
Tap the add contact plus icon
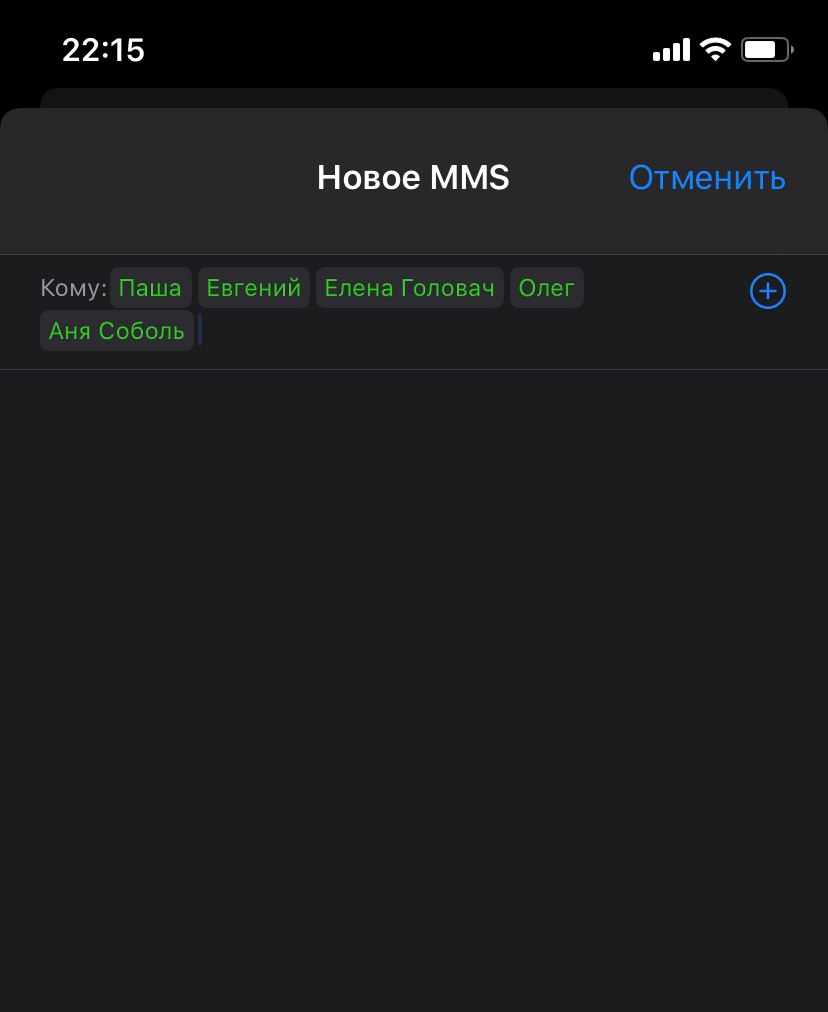coord(767,292)
